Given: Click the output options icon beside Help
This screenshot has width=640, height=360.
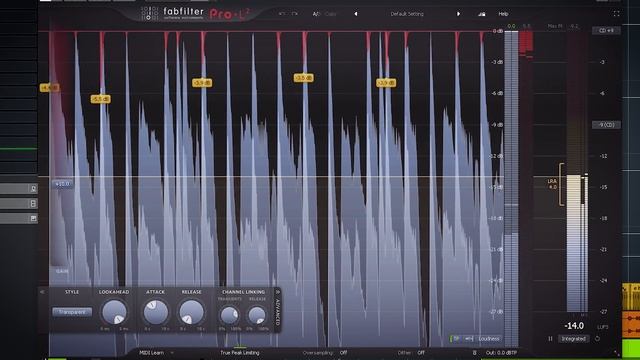Looking at the screenshot, I should (482, 14).
